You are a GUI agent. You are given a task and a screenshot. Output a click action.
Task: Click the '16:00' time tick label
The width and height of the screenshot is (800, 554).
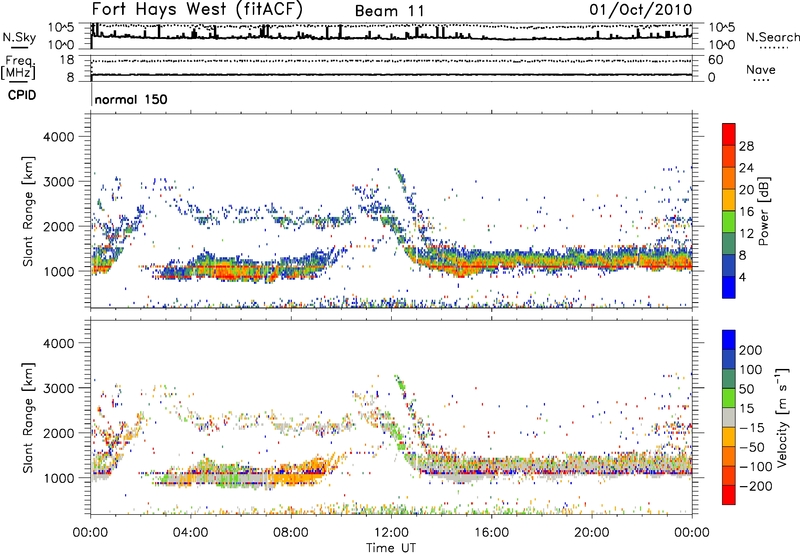point(491,533)
